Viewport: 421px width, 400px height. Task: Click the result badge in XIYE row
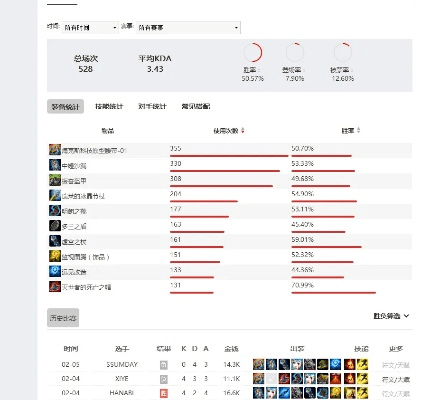(x=164, y=379)
